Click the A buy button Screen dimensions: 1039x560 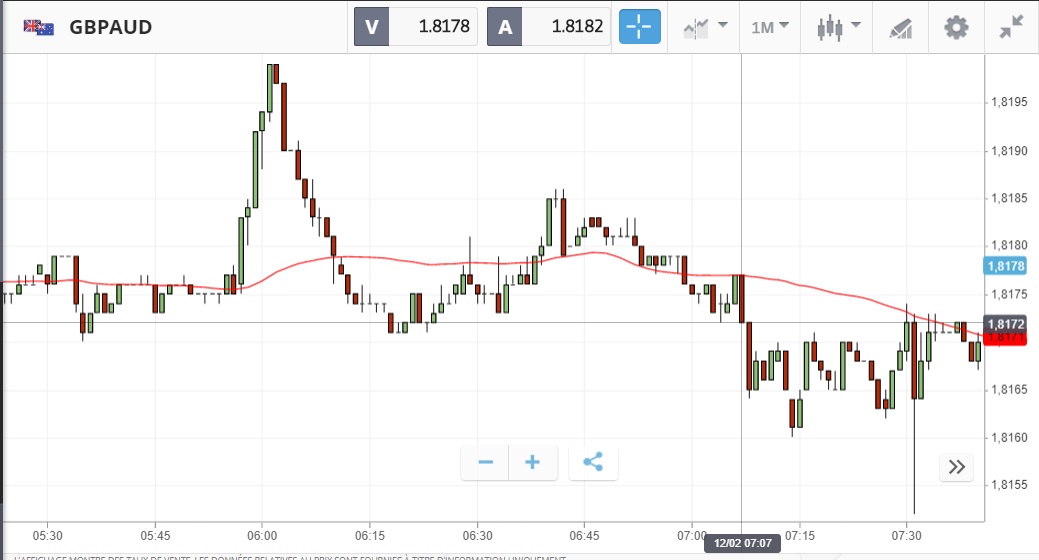[x=505, y=27]
